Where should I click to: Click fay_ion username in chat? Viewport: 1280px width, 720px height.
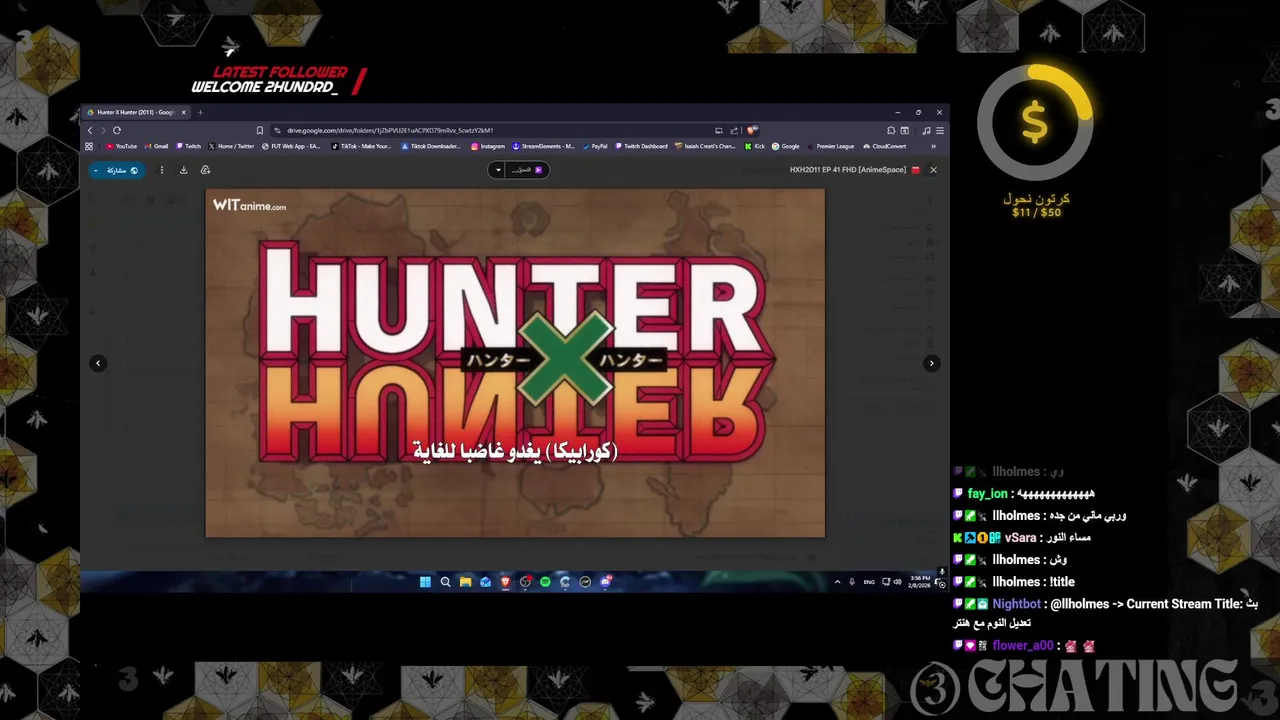tap(987, 494)
